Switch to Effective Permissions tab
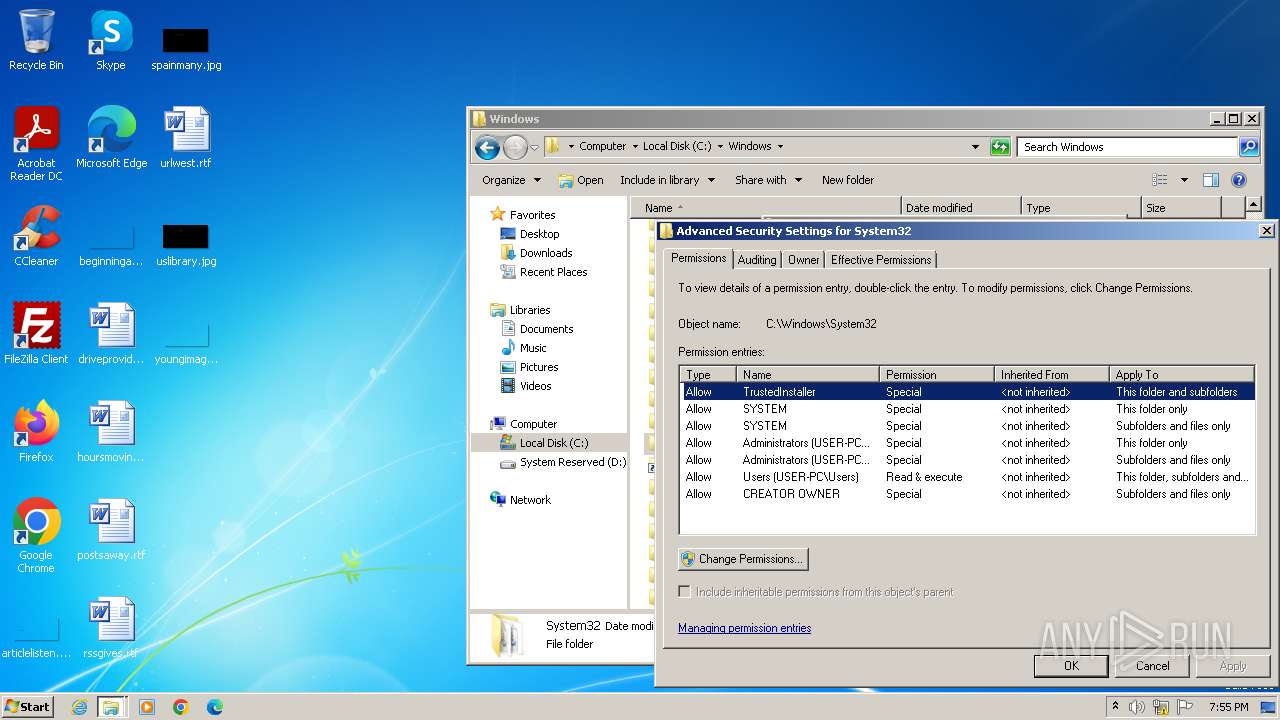The width and height of the screenshot is (1280, 720). tap(880, 260)
